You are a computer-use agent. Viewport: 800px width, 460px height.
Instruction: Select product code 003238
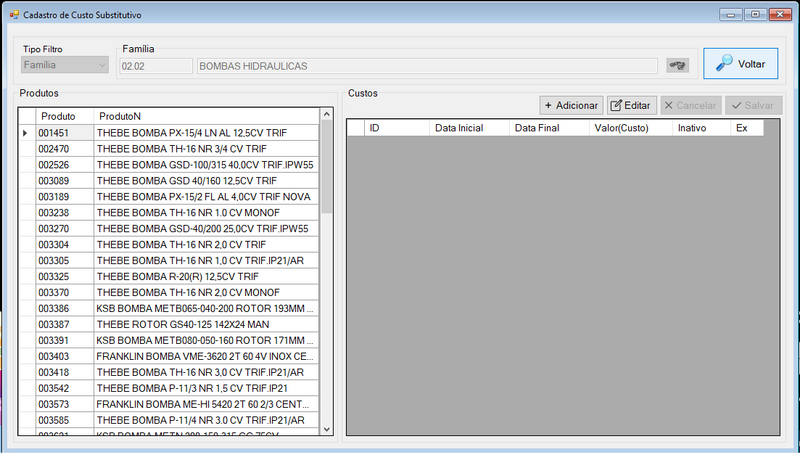65,213
